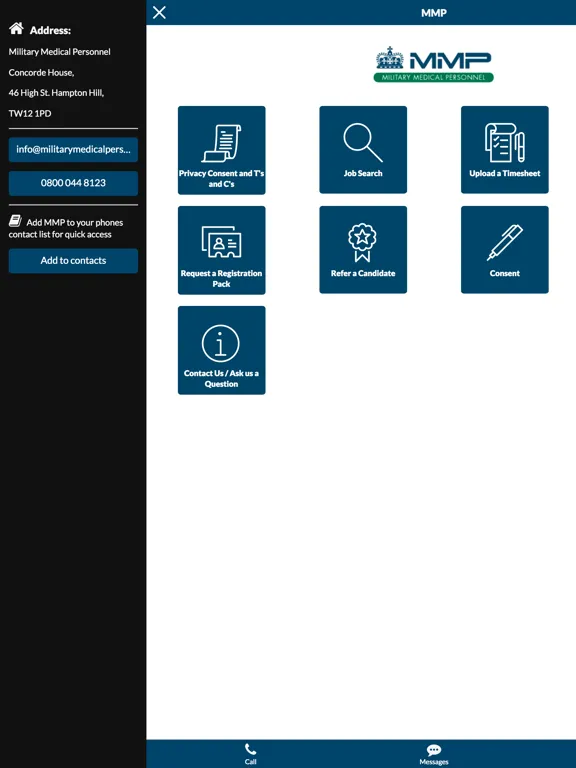The height and width of the screenshot is (768, 576).
Task: Open the Upload a Timesheet tile
Action: (504, 150)
